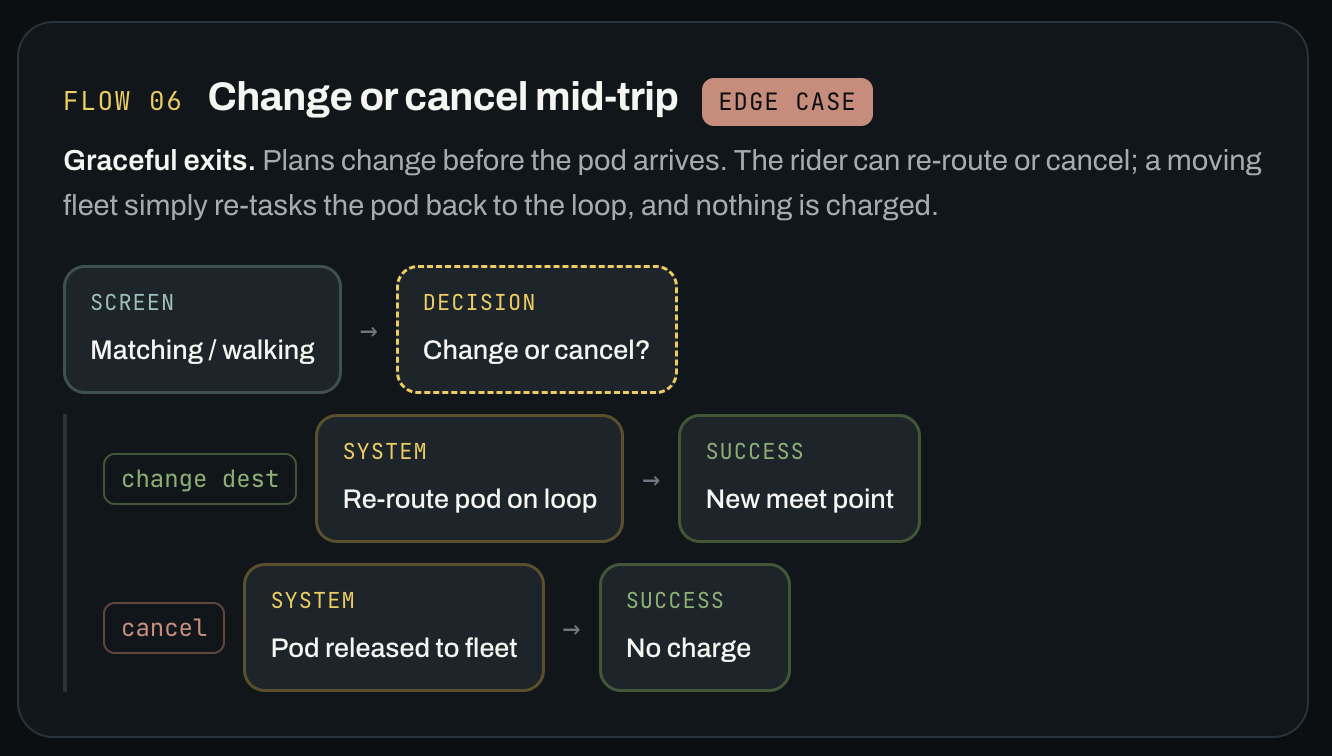Click the DECISION tag in dashed node

tap(479, 302)
